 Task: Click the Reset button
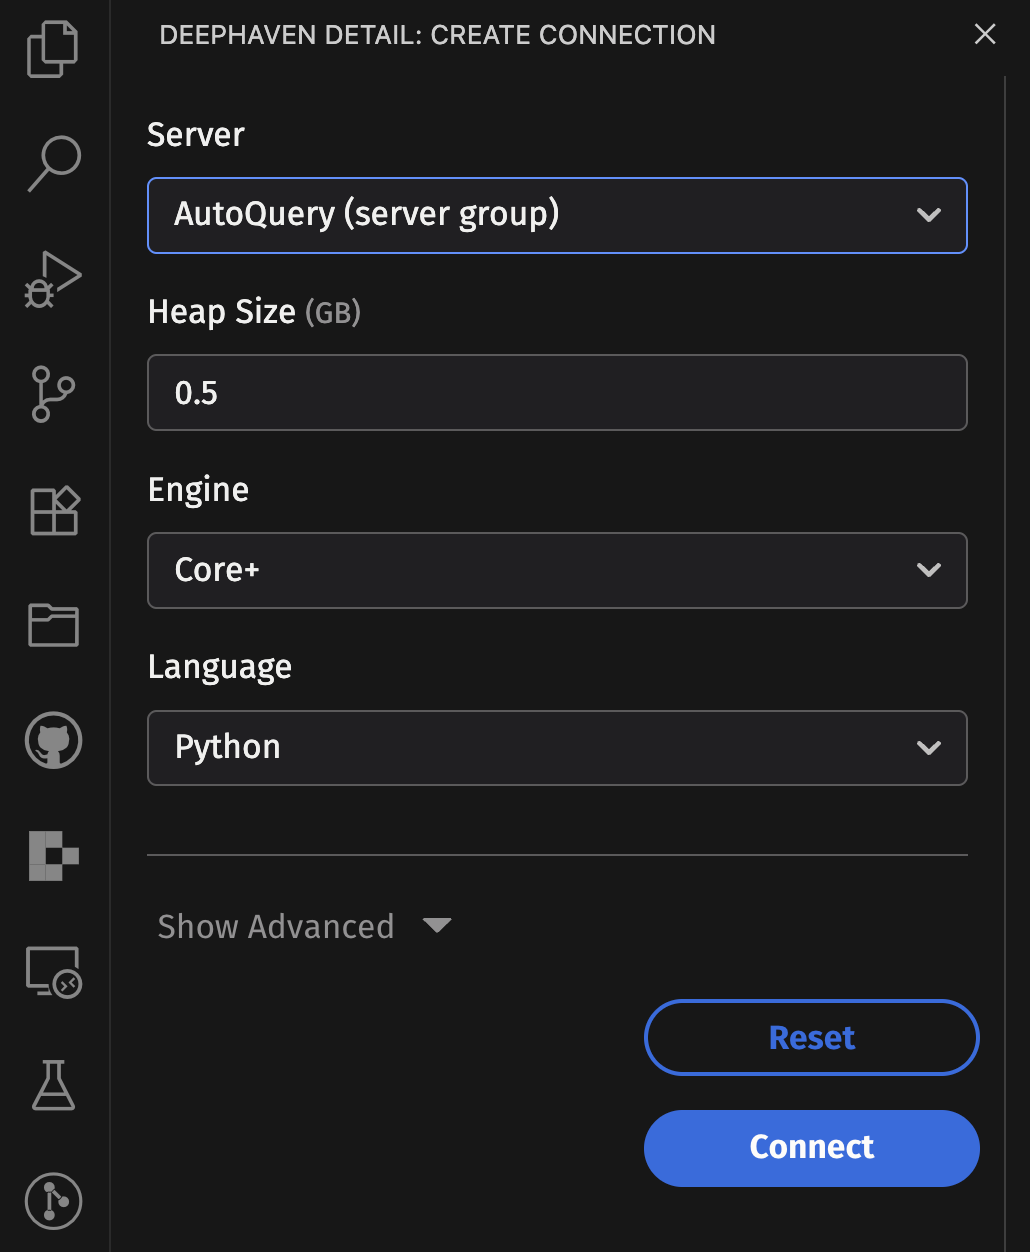[811, 1037]
